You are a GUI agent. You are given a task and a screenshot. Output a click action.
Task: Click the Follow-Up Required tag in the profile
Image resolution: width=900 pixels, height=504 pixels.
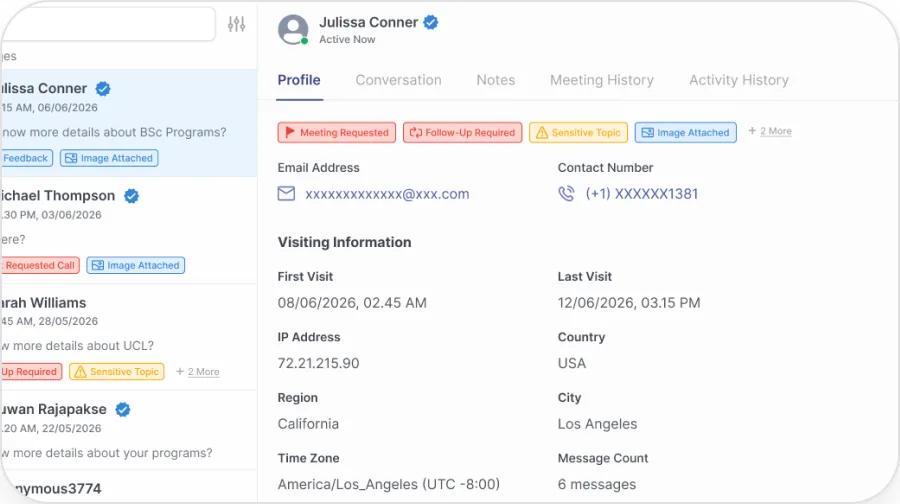[x=463, y=133]
